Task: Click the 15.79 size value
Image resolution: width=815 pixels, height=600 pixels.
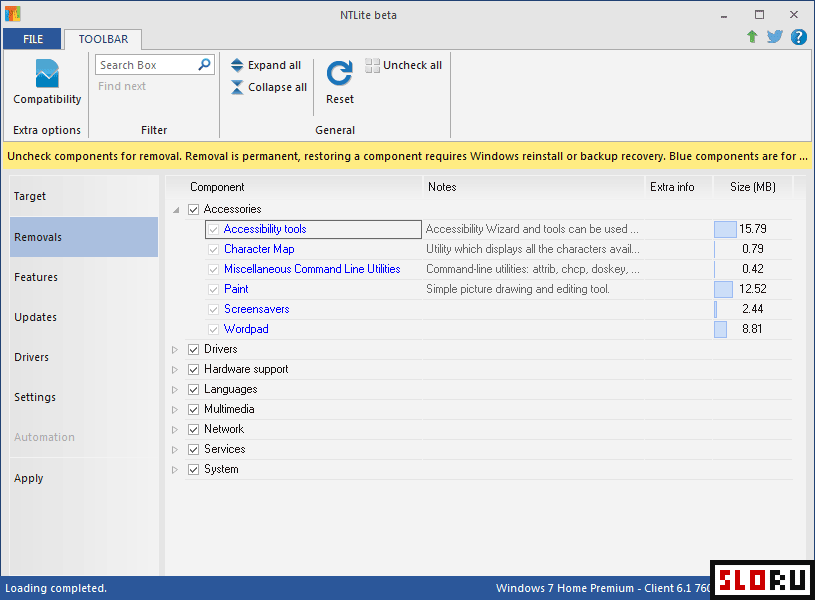Action: [x=753, y=229]
